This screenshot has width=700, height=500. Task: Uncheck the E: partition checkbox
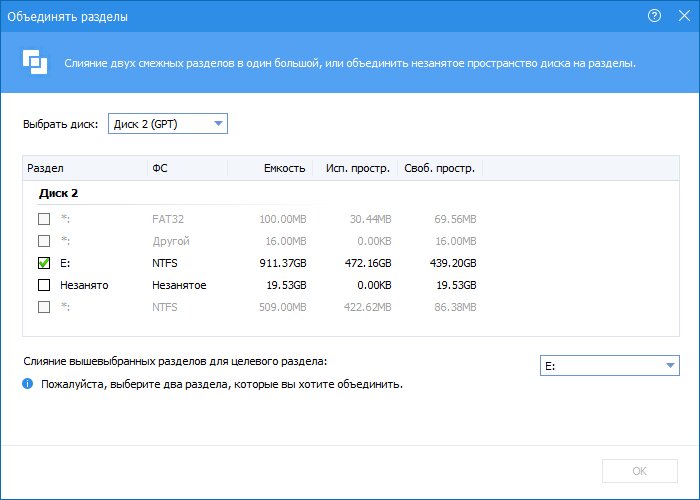tap(44, 263)
